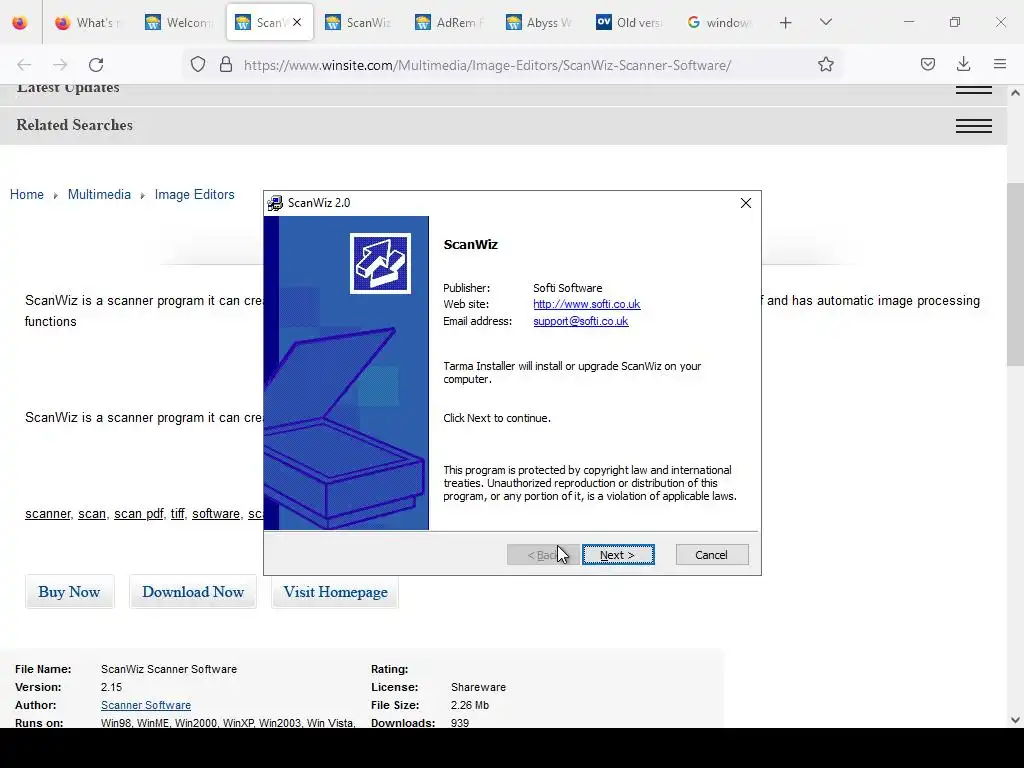Open the list-all-tabs dropdown chevron

pos(825,22)
